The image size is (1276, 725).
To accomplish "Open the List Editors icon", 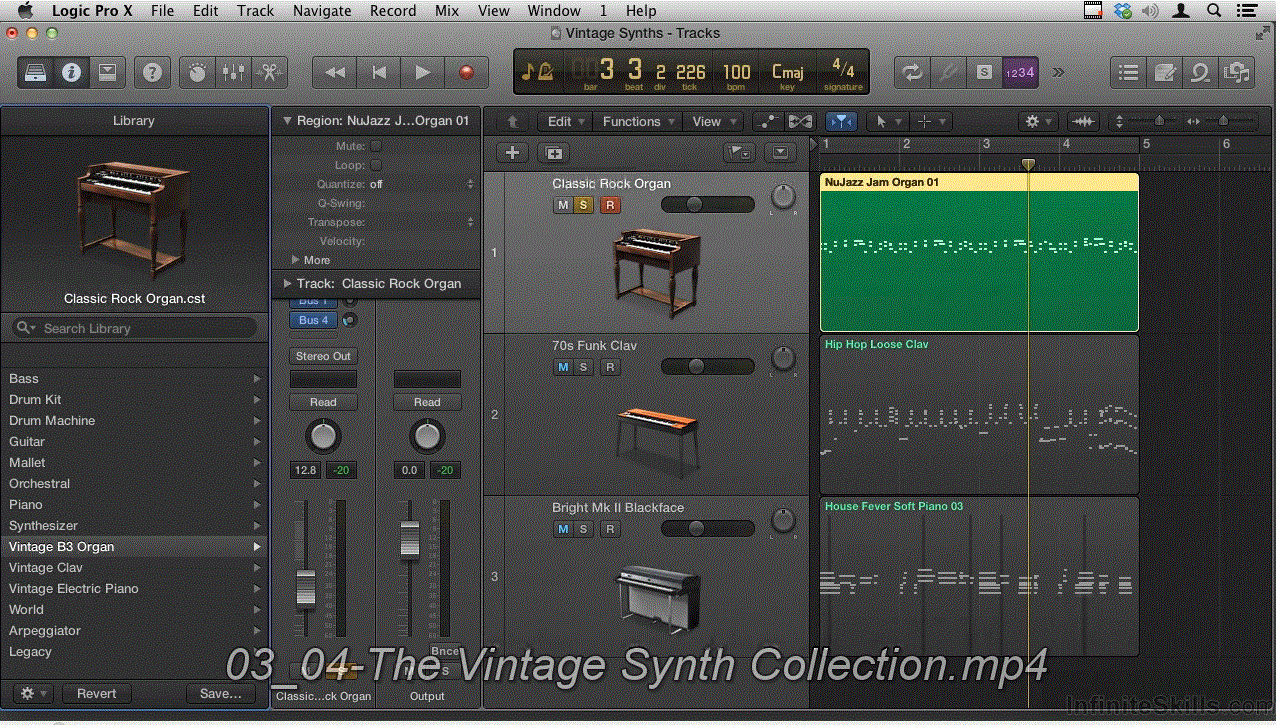I will (1128, 72).
